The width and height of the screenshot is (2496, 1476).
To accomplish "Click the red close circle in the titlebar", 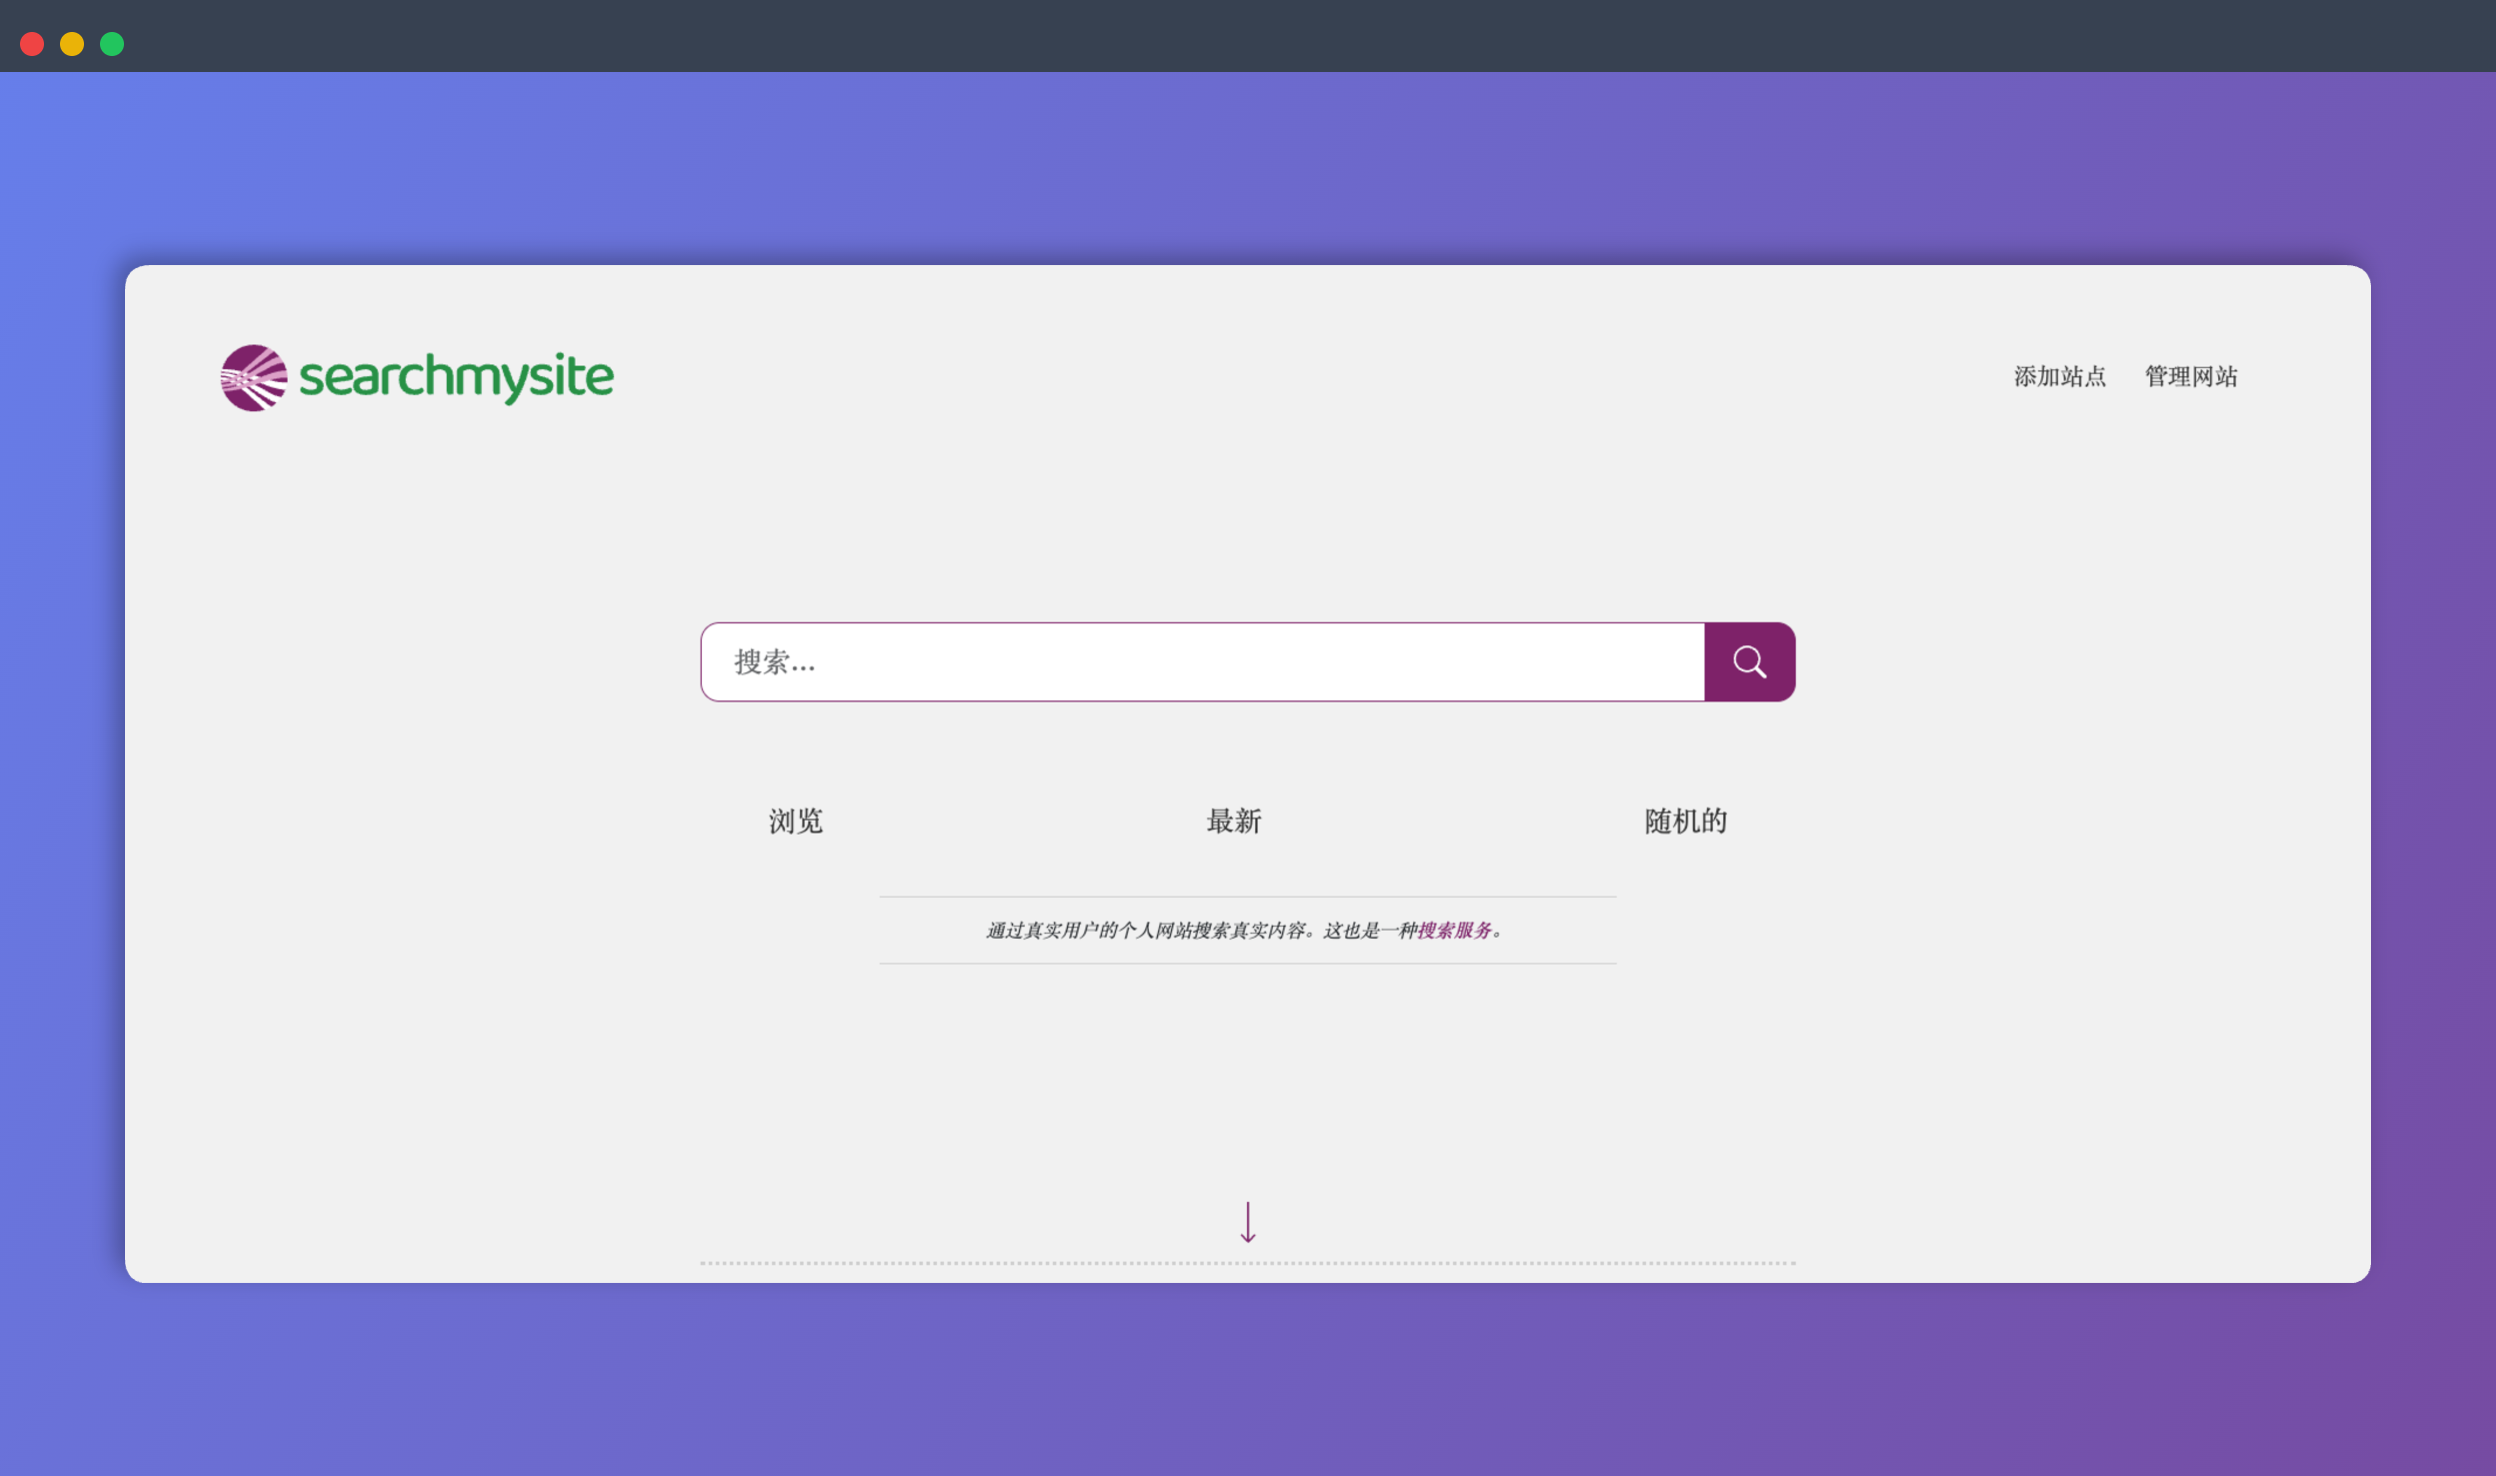I will point(32,43).
